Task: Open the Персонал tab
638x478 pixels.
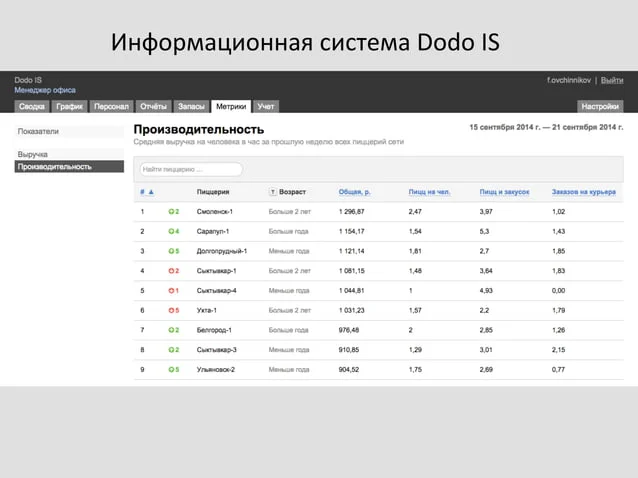Action: point(111,107)
